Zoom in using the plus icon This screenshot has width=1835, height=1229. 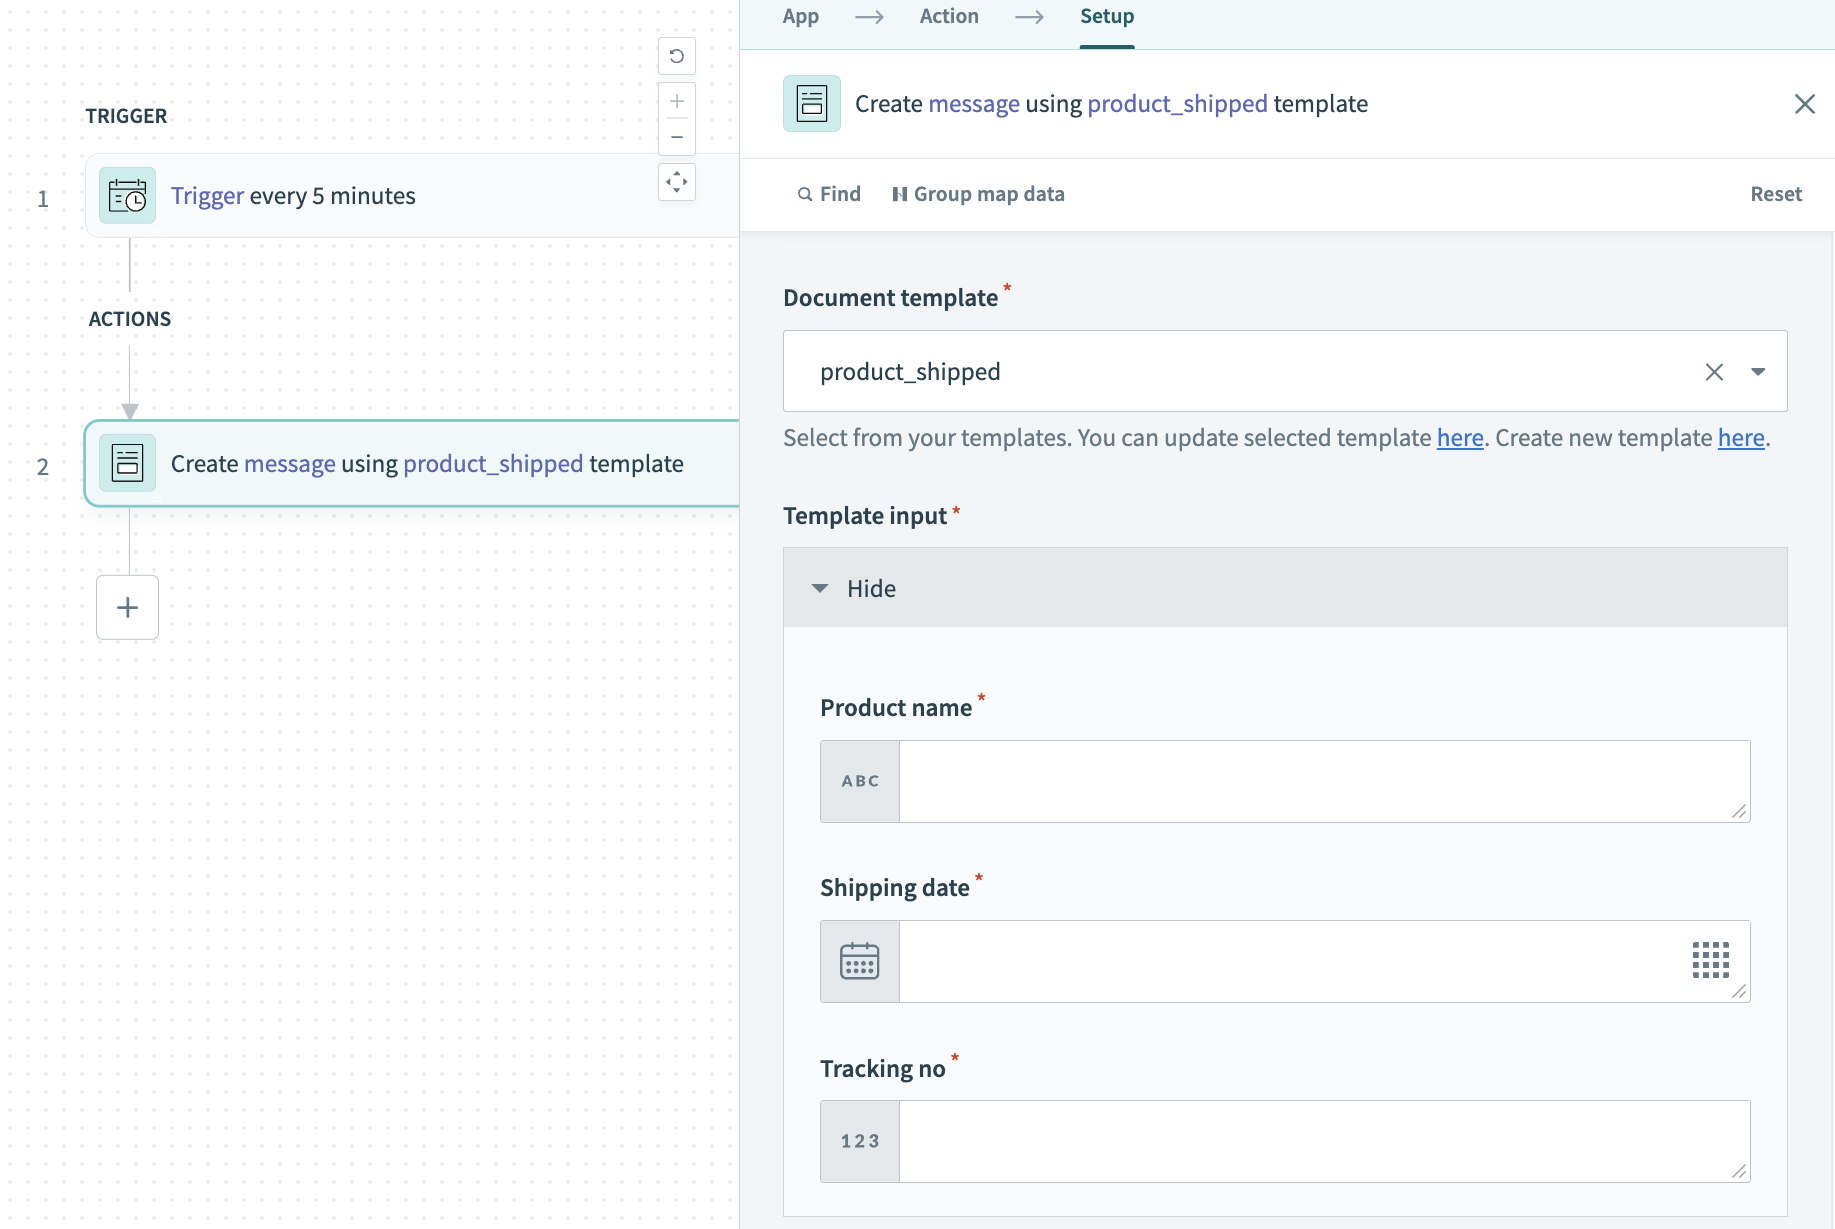pos(677,101)
